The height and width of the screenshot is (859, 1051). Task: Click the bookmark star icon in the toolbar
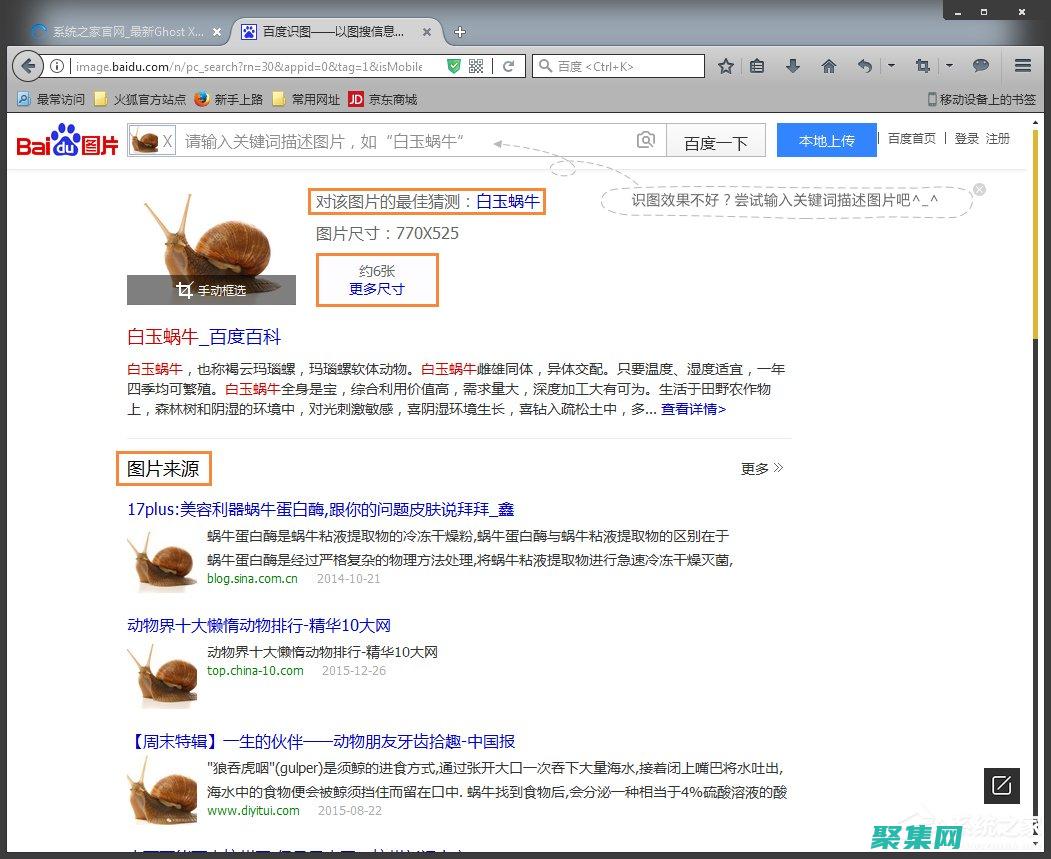click(726, 66)
